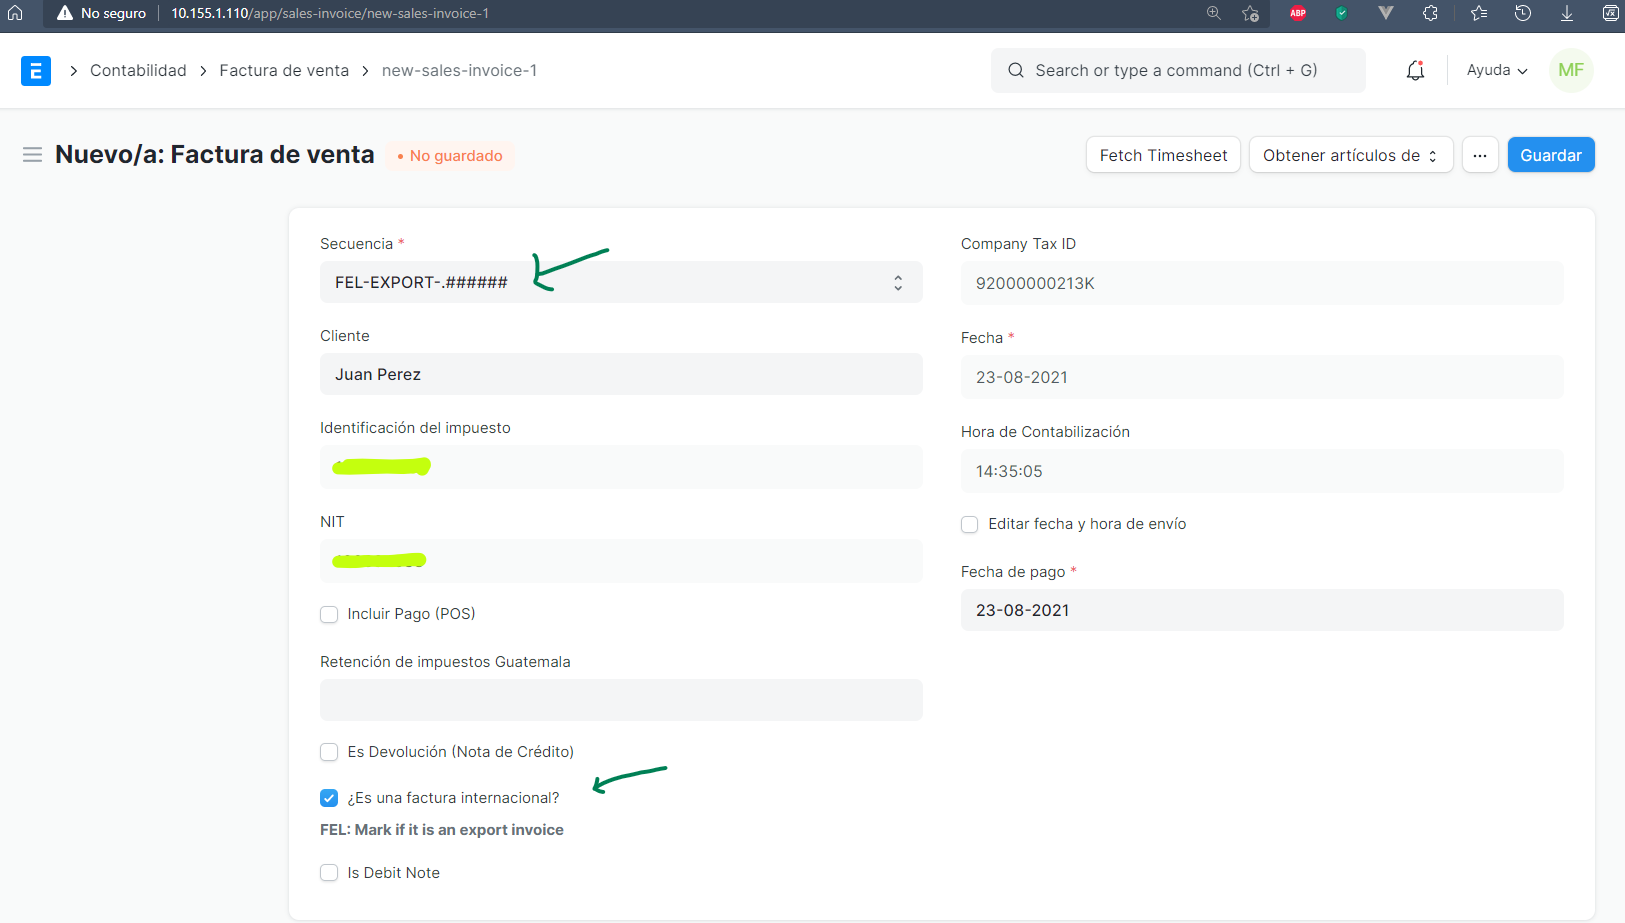Click the Hora de Contabilización time field
Viewport: 1625px width, 923px height.
point(1262,471)
